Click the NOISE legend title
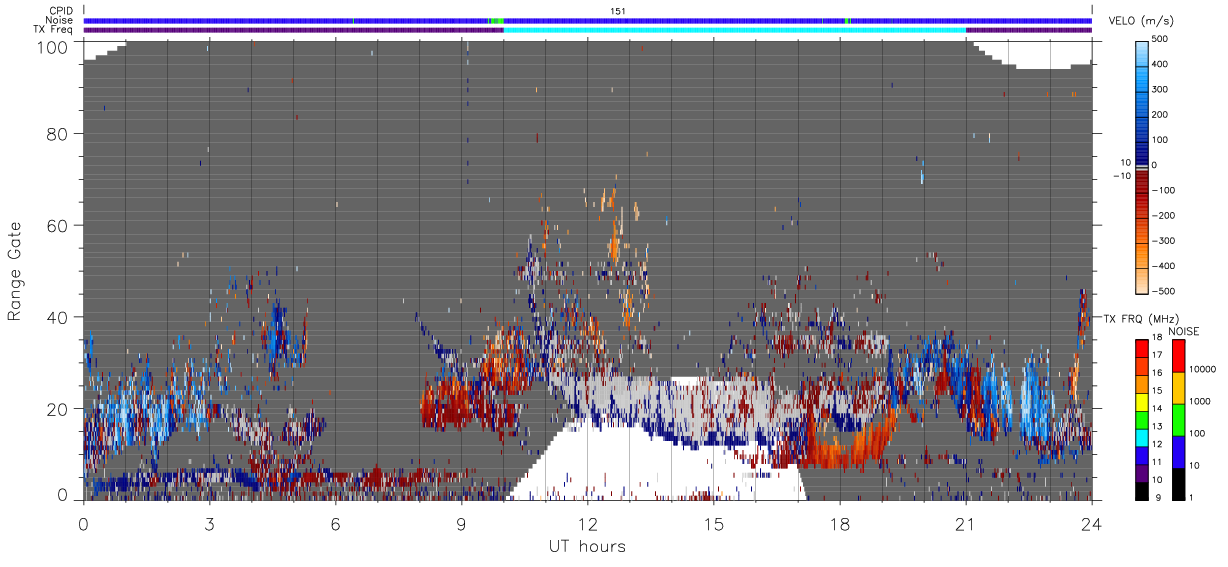Image resolution: width=1228 pixels, height=567 pixels. tap(1183, 331)
